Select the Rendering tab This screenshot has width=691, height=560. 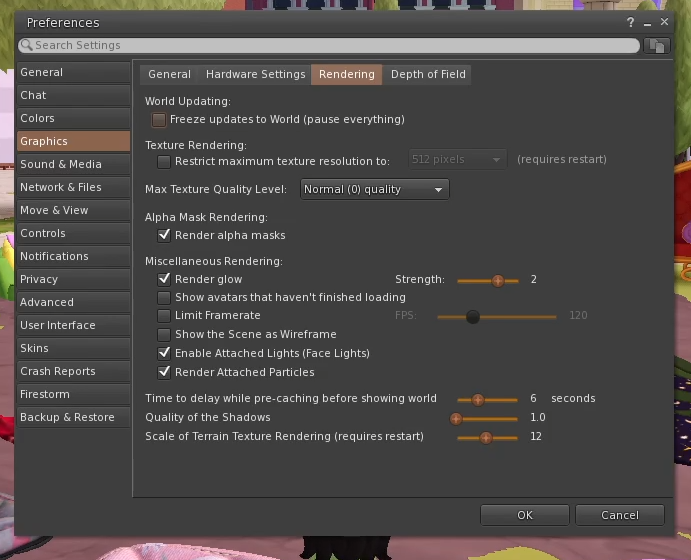(x=346, y=74)
